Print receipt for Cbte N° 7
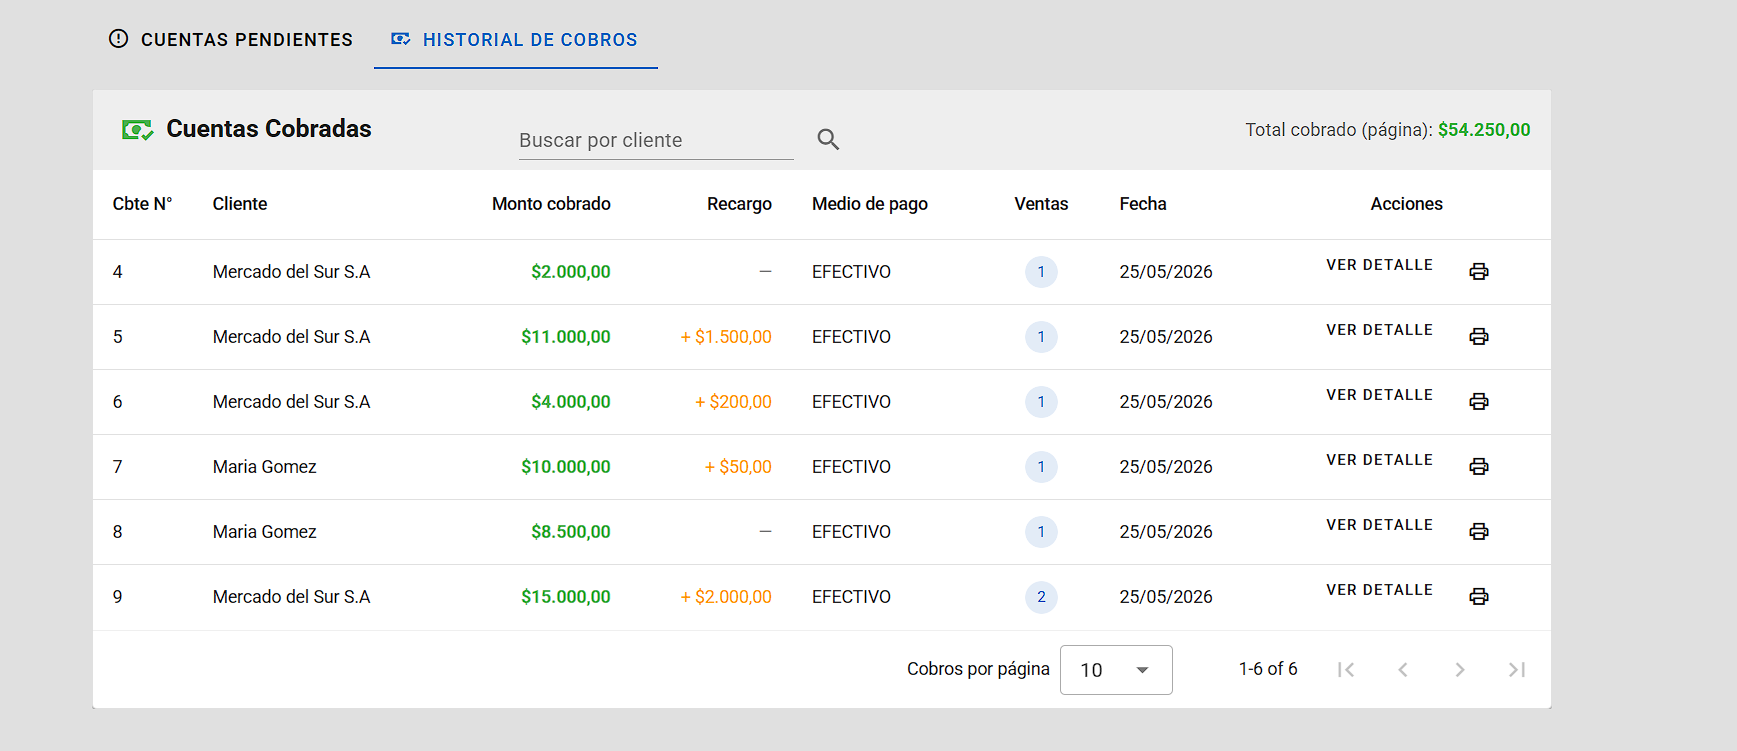 point(1479,467)
